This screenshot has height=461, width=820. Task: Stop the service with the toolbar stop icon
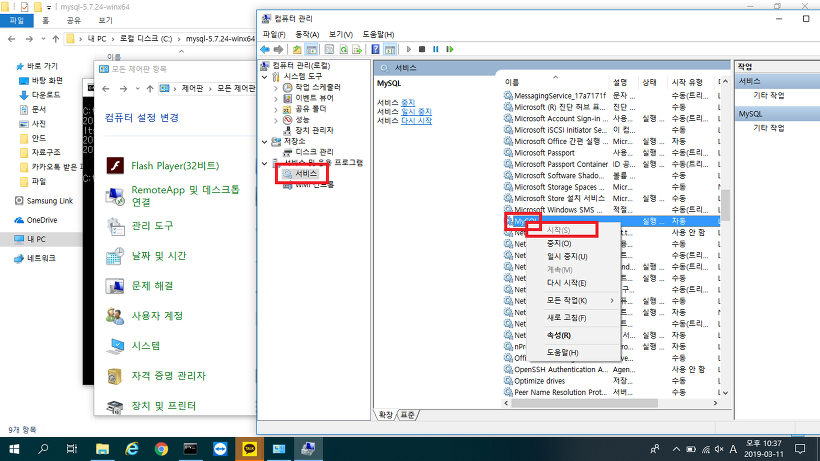click(422, 49)
